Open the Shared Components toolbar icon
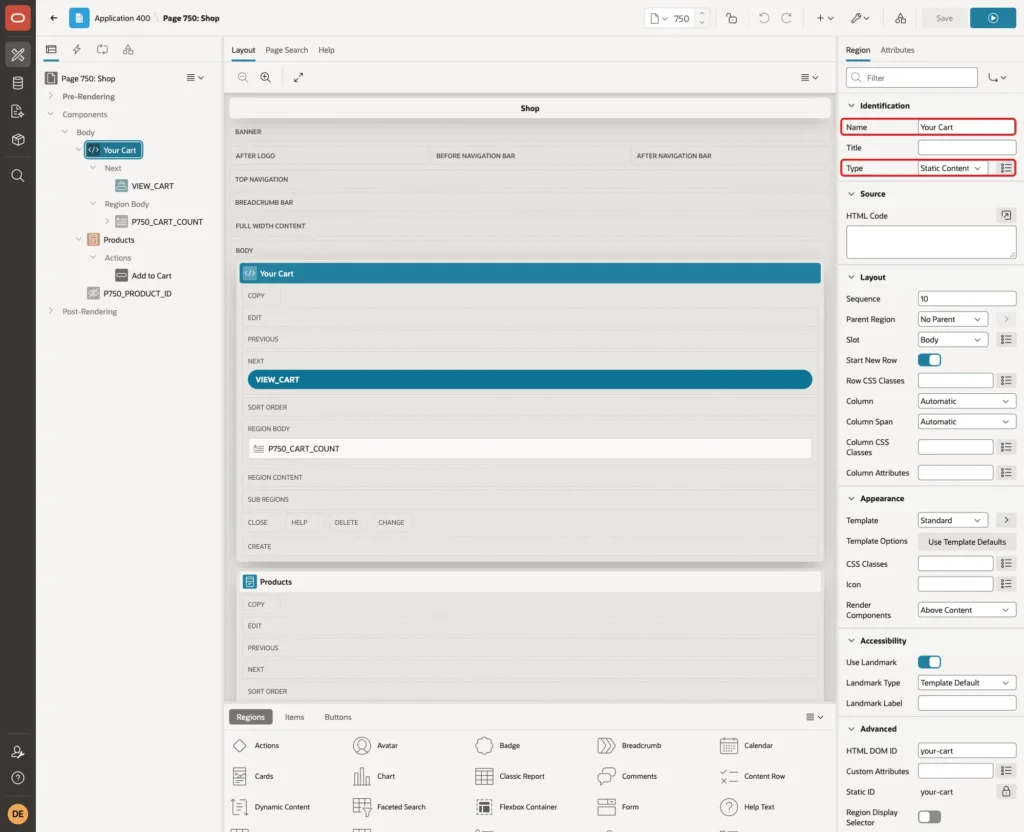The height and width of the screenshot is (832, 1024). point(900,18)
